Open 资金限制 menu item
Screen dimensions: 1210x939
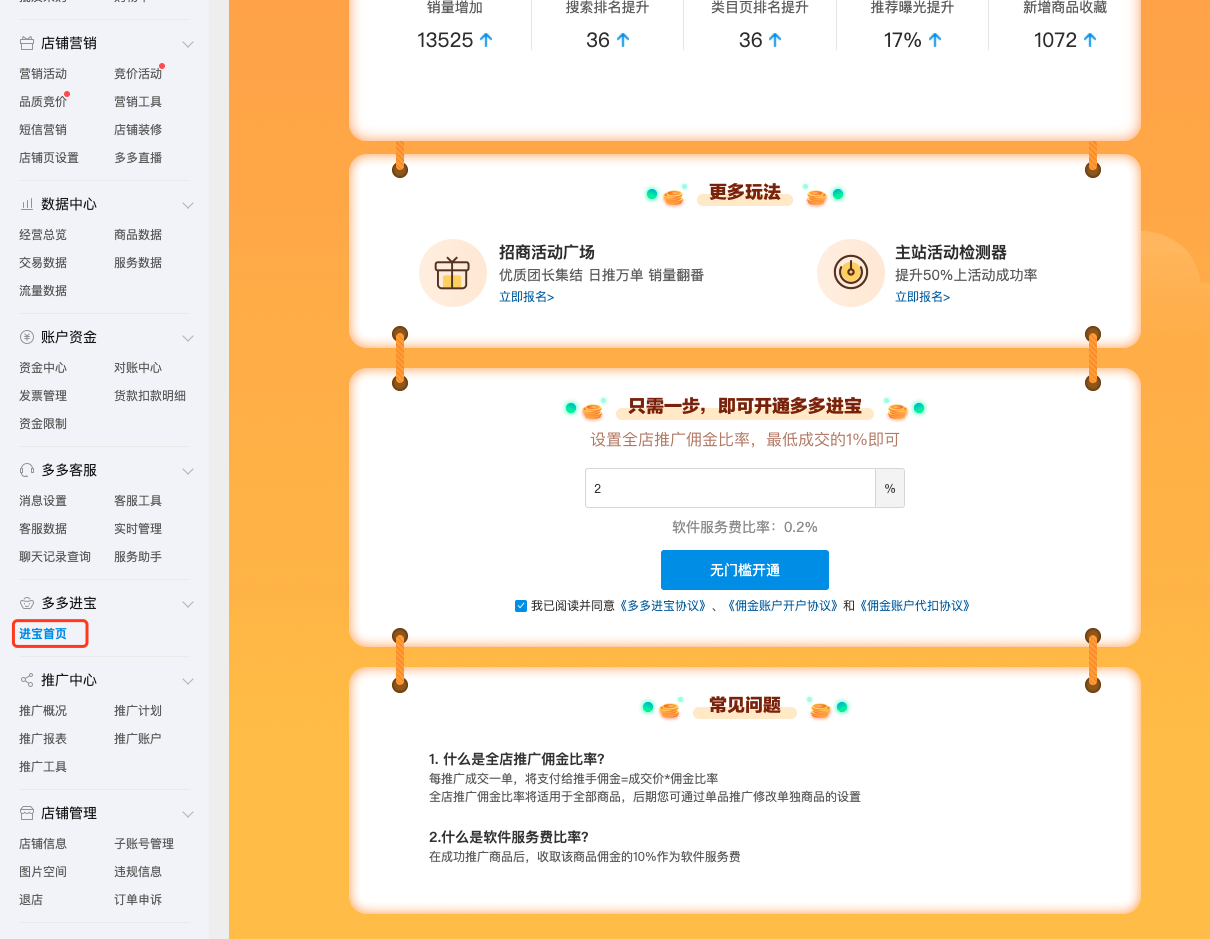pos(43,424)
